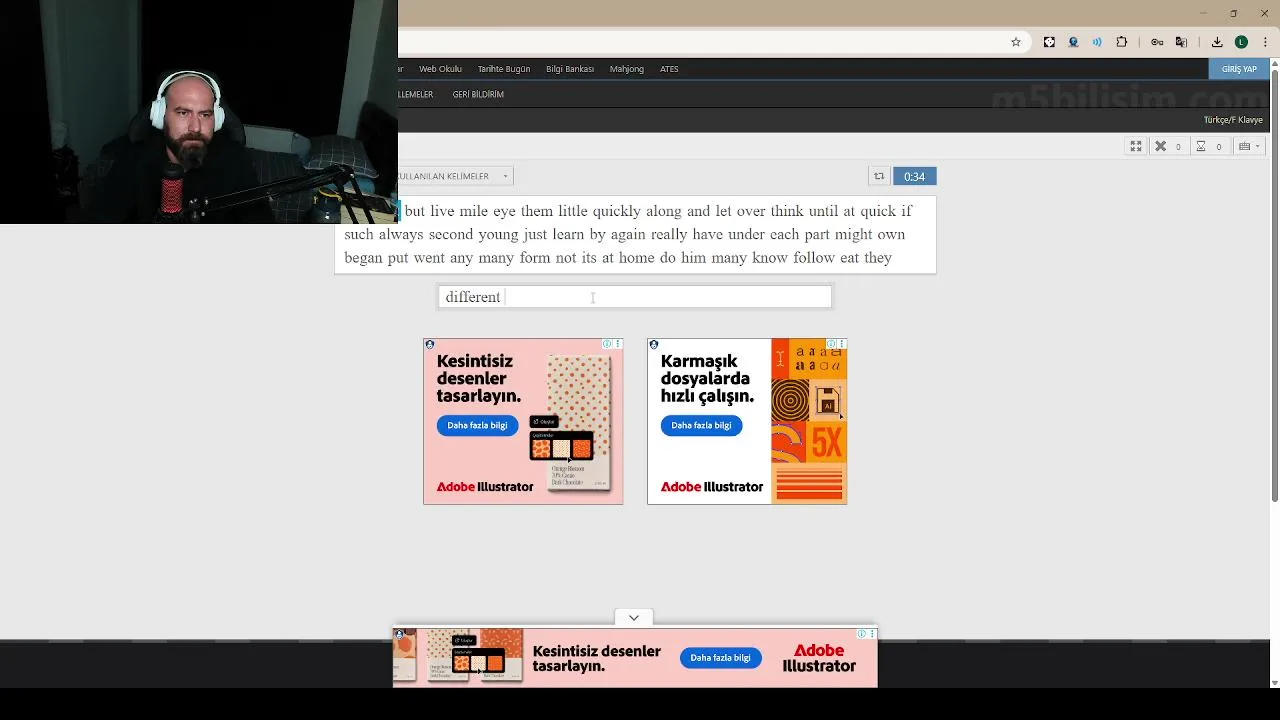Click the Türkçe/F Klavye link
This screenshot has width=1280, height=720.
click(1233, 120)
